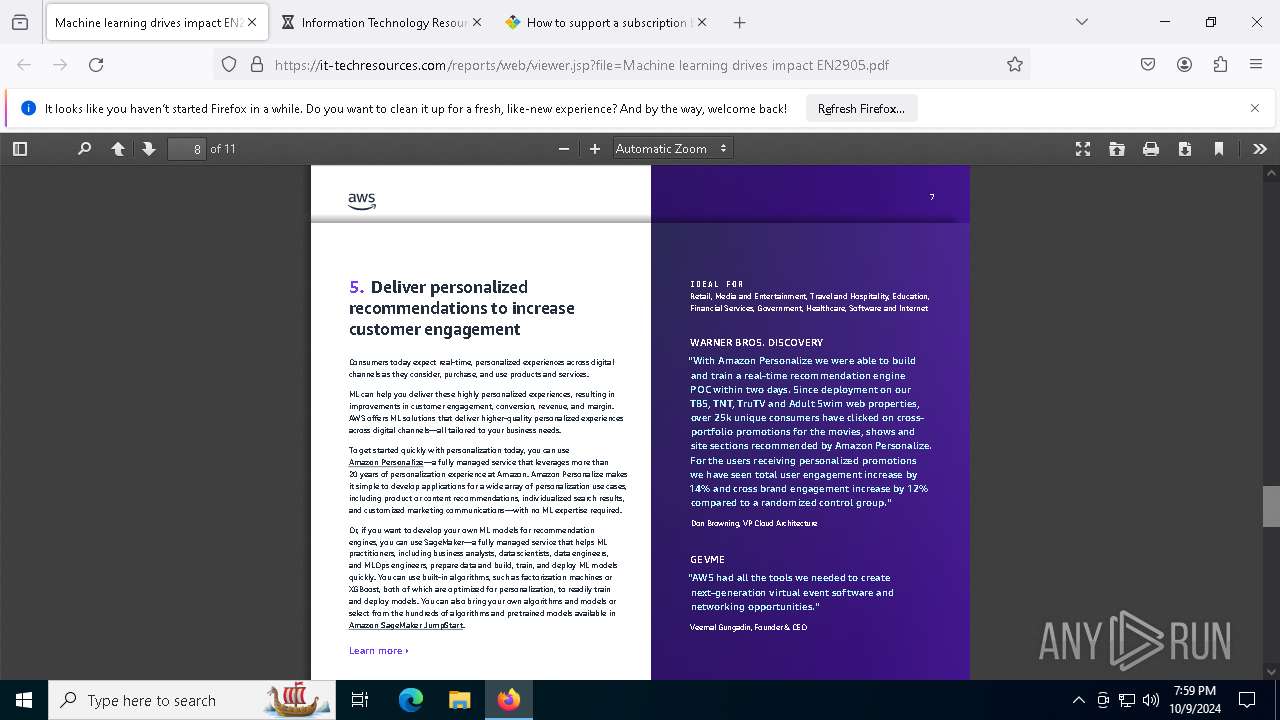Click the Refresh Firefox button
Screen dimensions: 1280x720
[x=861, y=109]
